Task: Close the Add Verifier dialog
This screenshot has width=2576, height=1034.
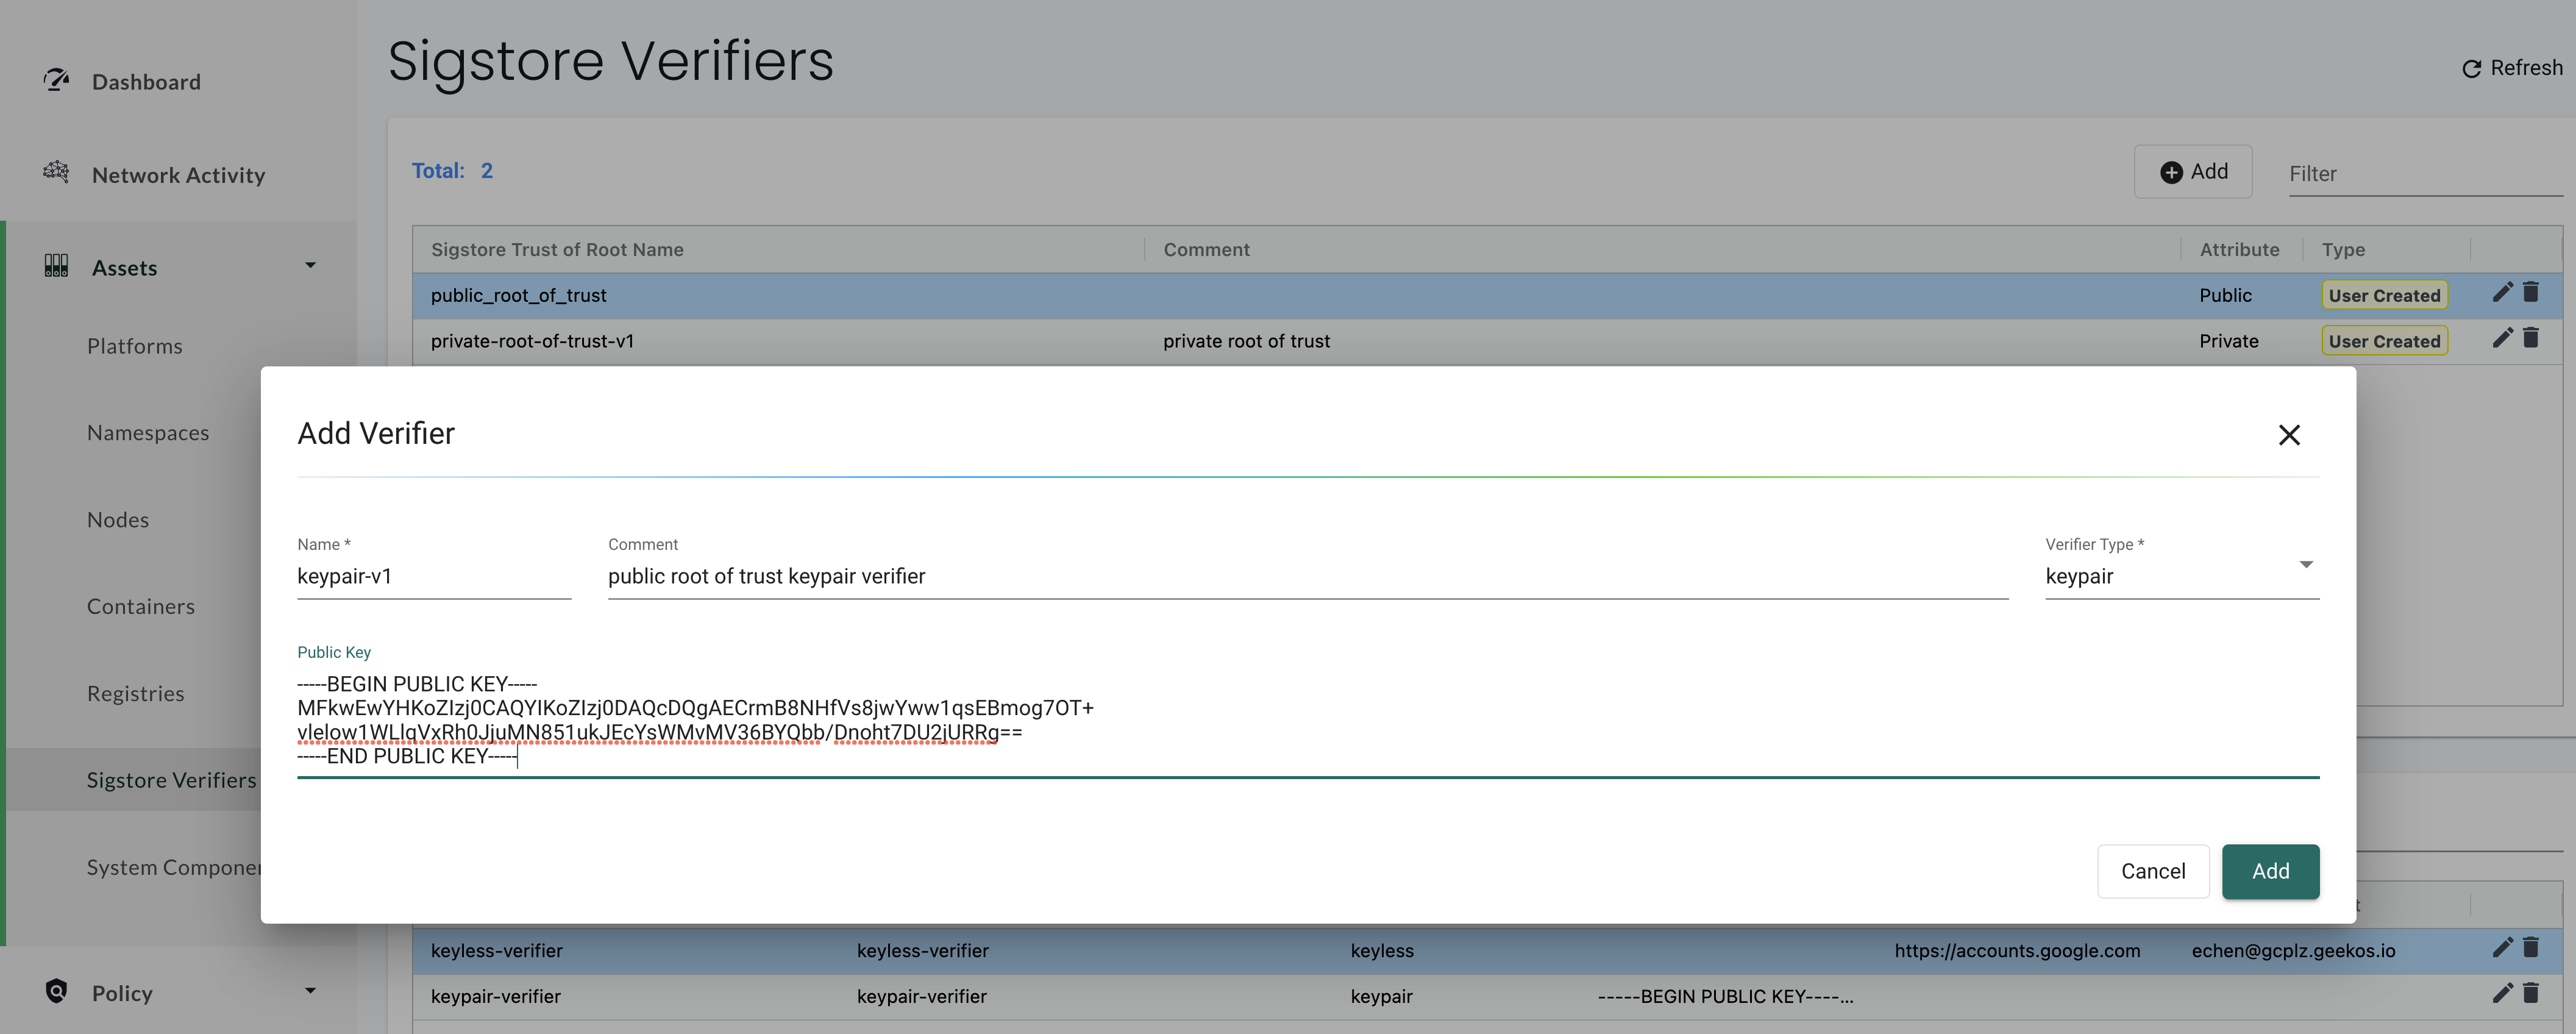Action: coord(2289,435)
